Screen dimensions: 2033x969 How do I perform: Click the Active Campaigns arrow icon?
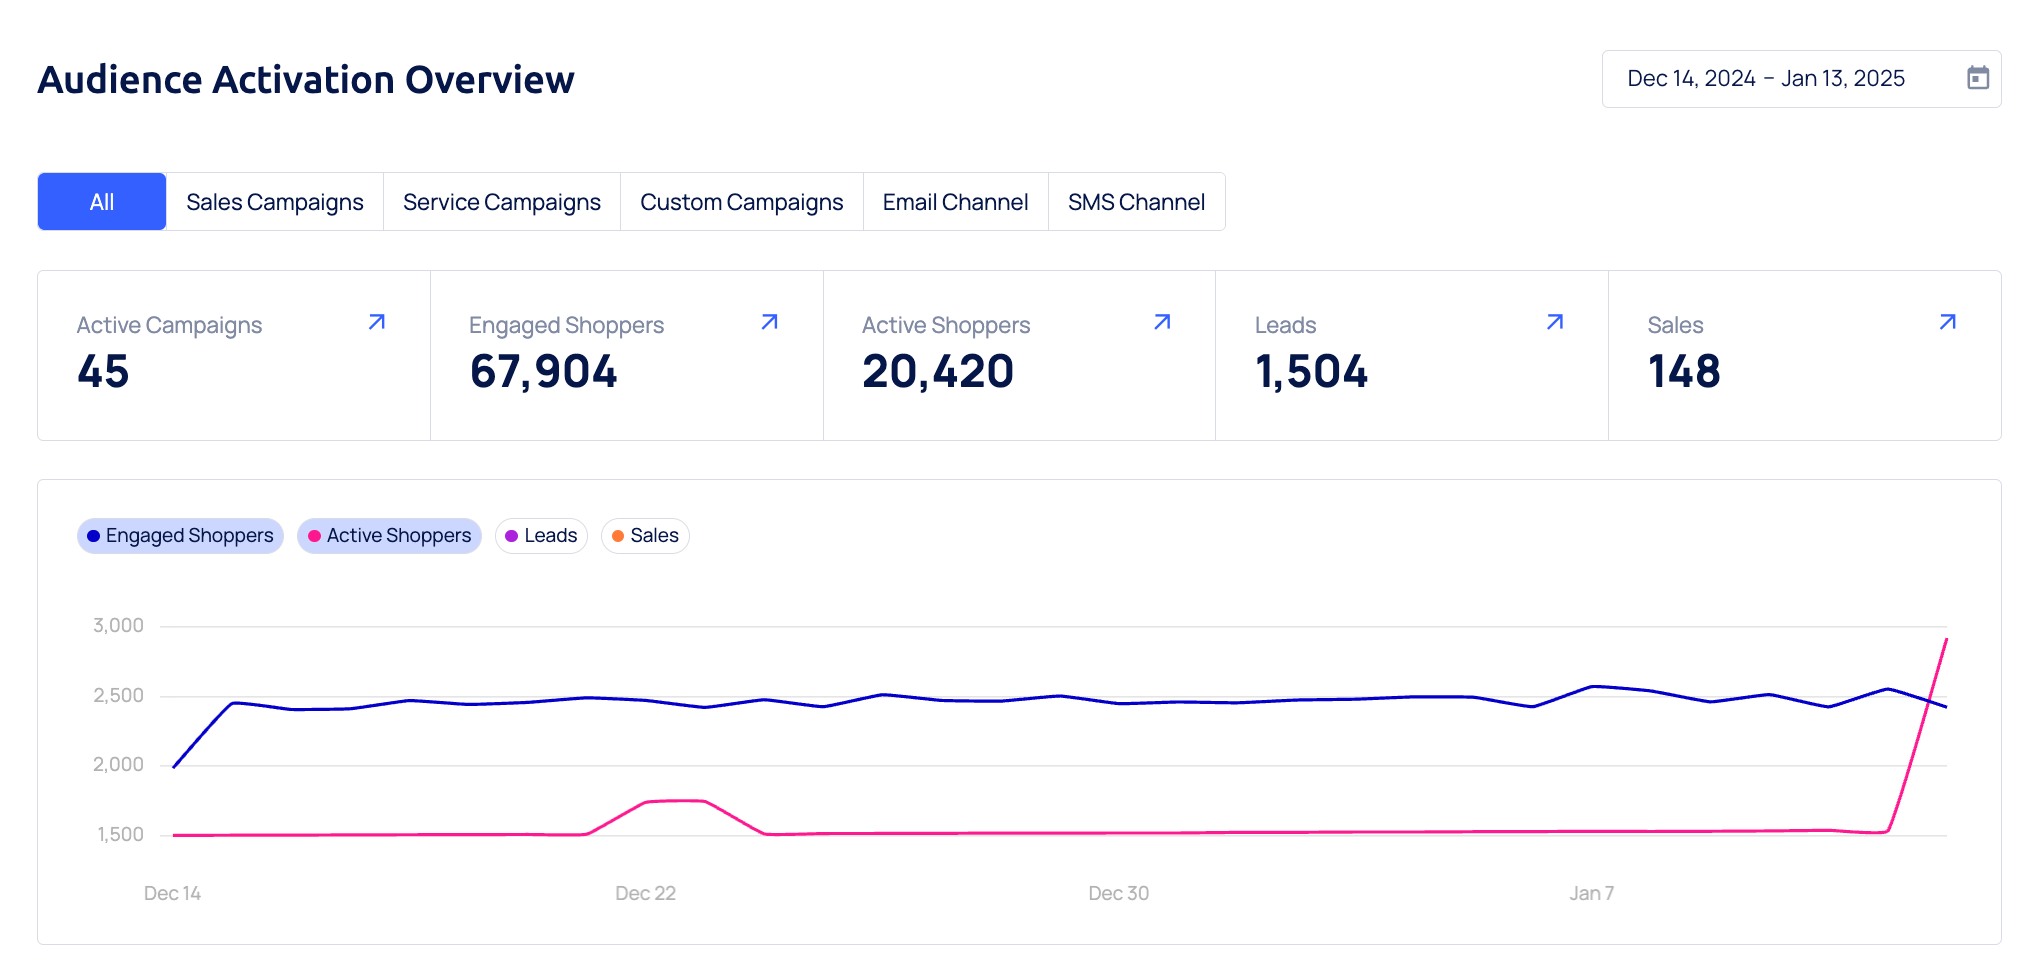[x=376, y=322]
